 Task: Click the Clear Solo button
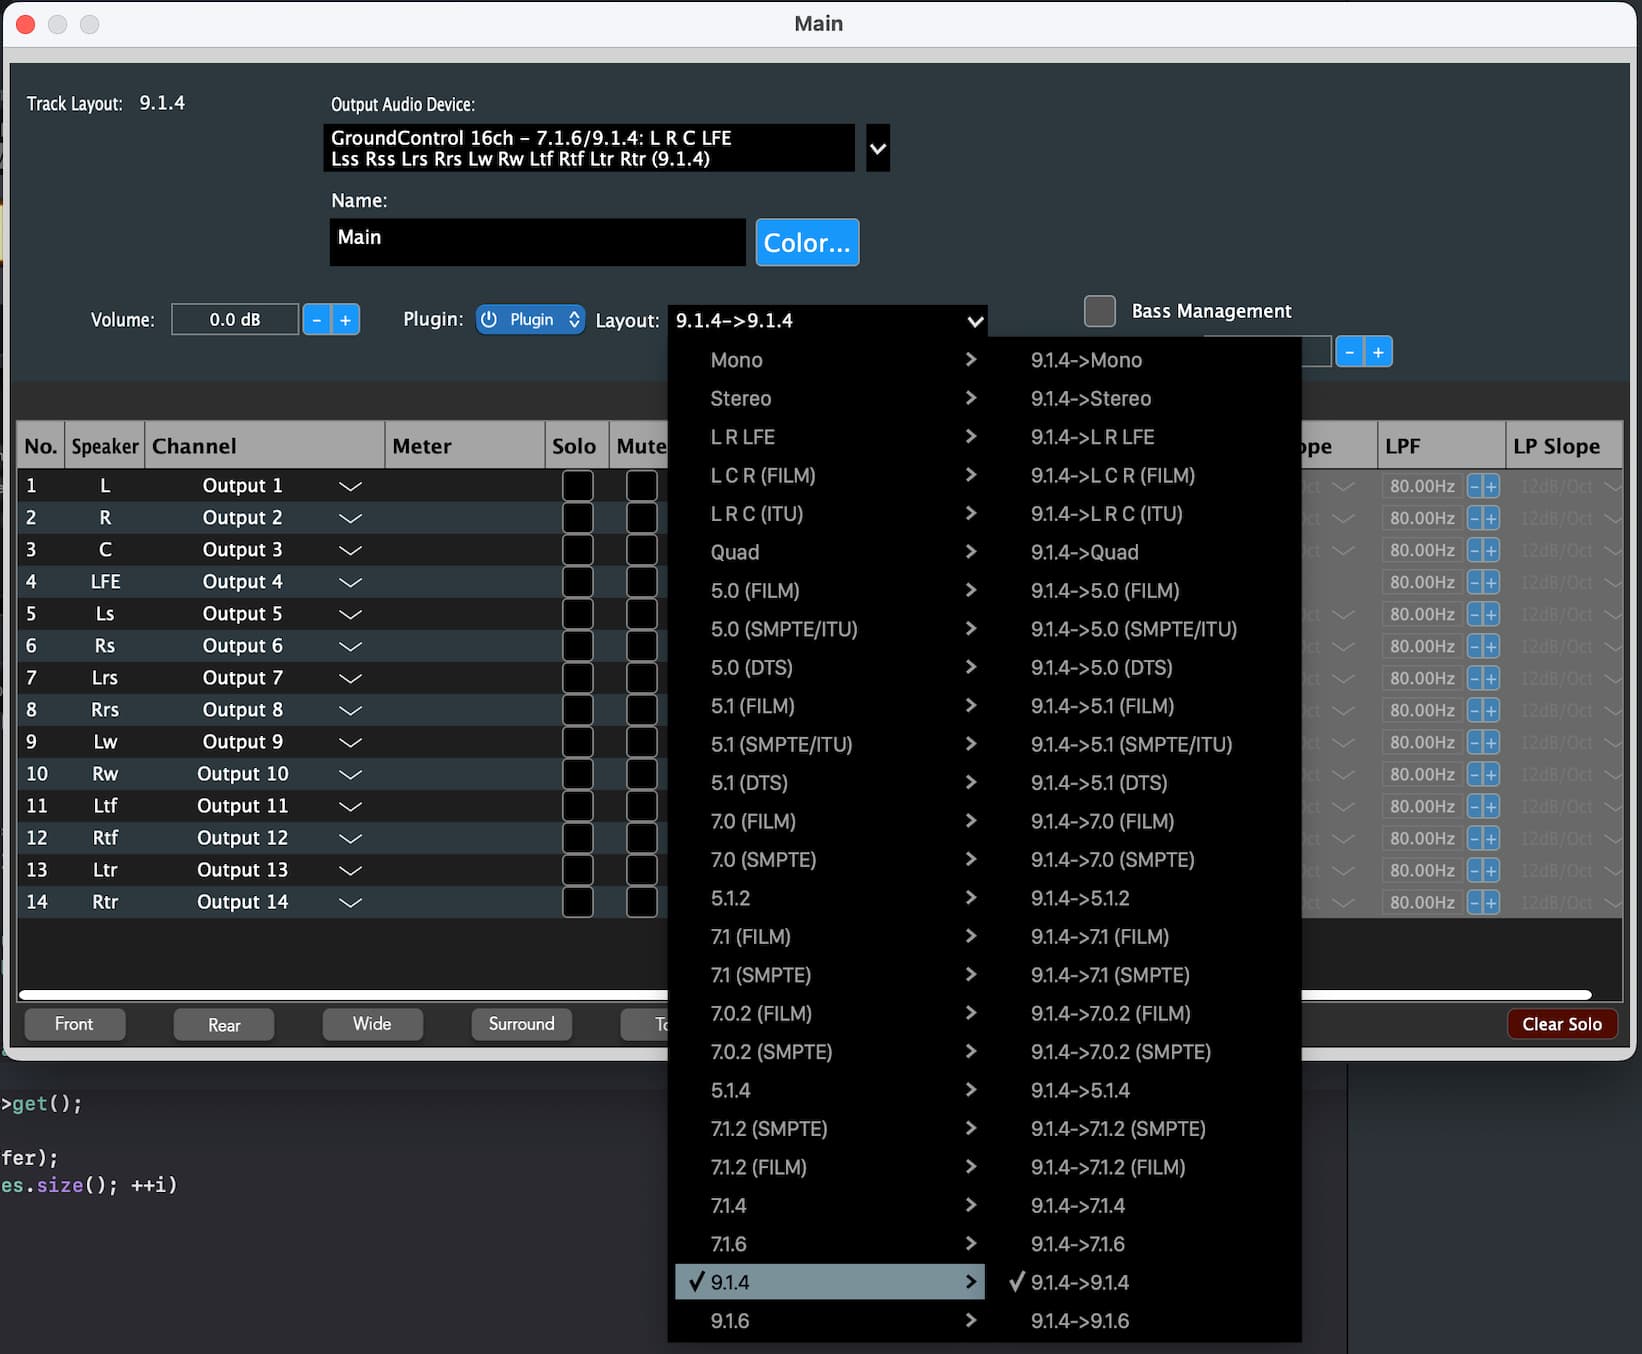click(1561, 1024)
